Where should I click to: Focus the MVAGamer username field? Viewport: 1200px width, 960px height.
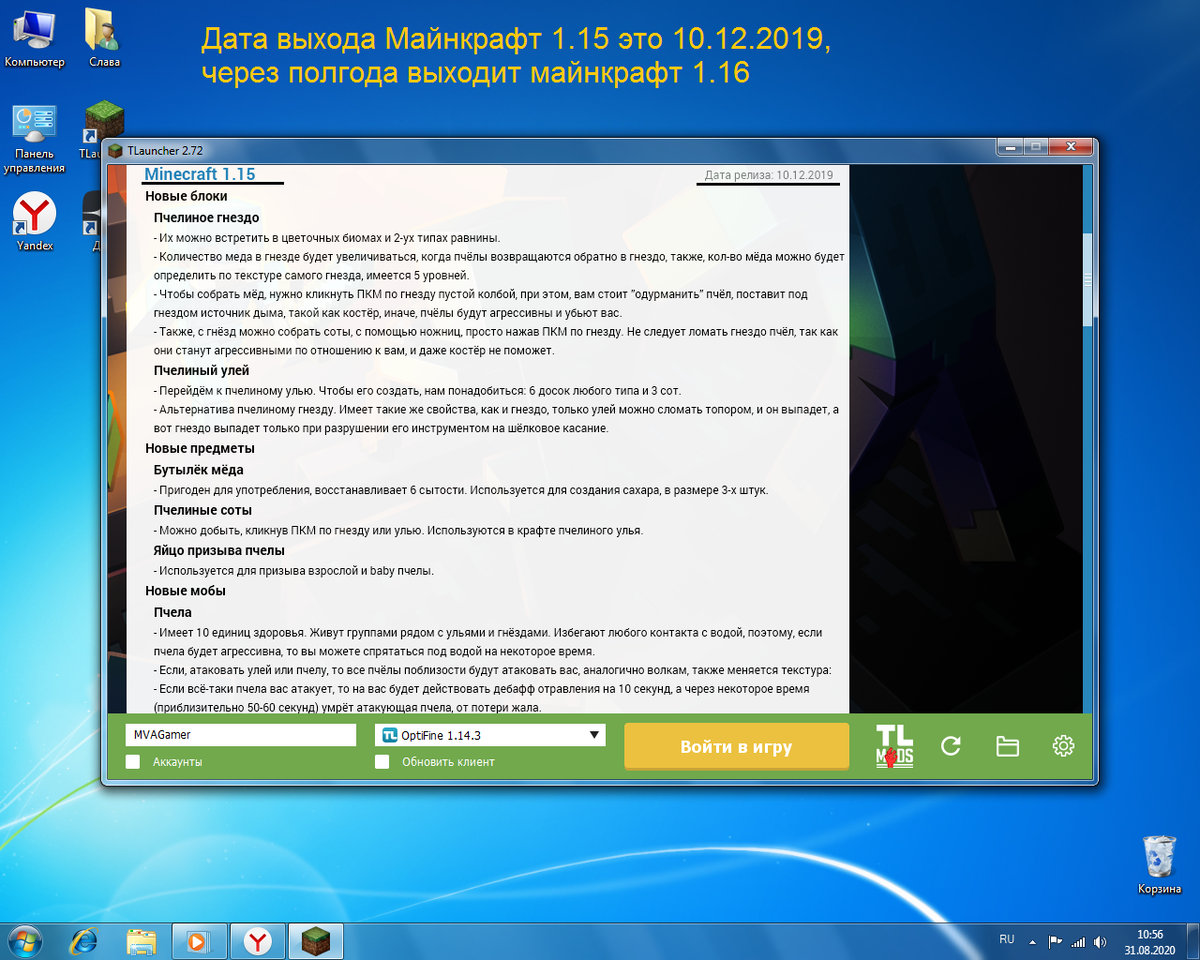pyautogui.click(x=240, y=735)
